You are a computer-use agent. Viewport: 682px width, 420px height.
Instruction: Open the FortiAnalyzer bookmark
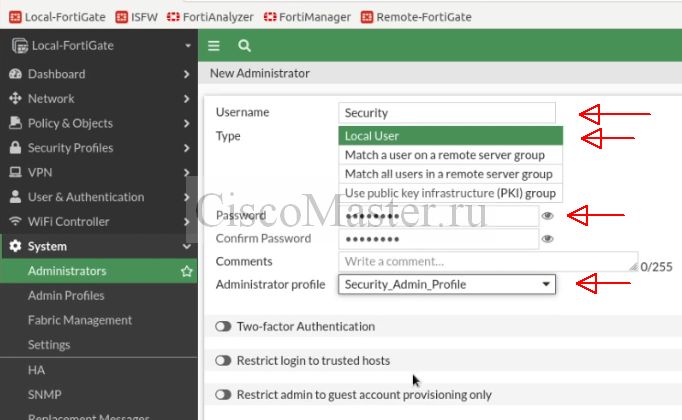pos(210,17)
